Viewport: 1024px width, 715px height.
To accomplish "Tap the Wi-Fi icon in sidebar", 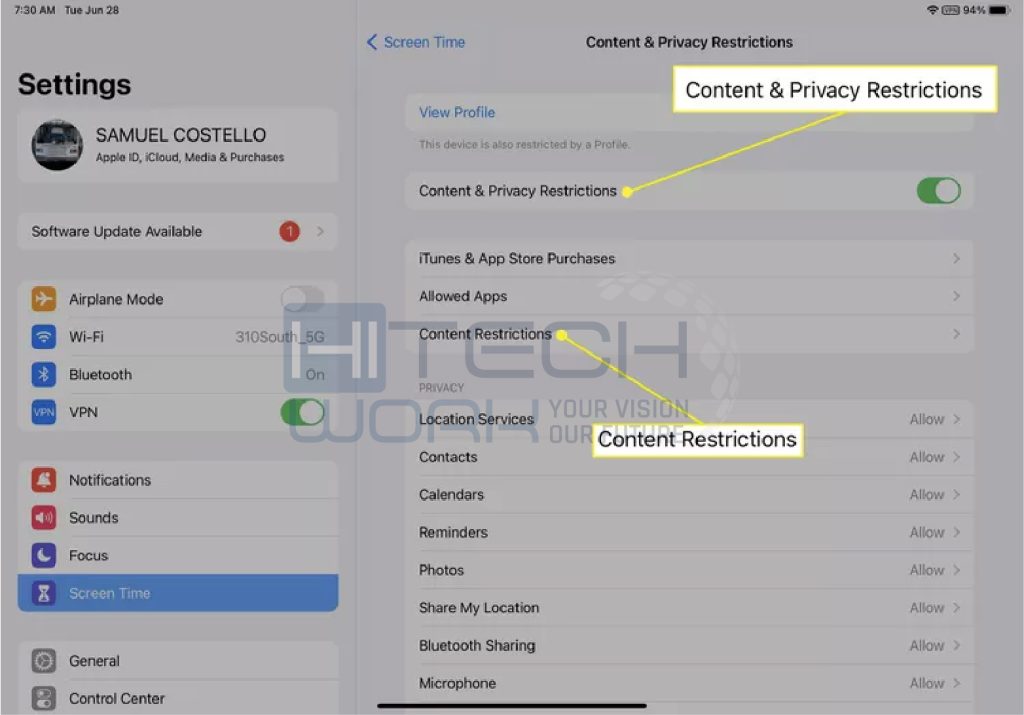I will click(44, 337).
